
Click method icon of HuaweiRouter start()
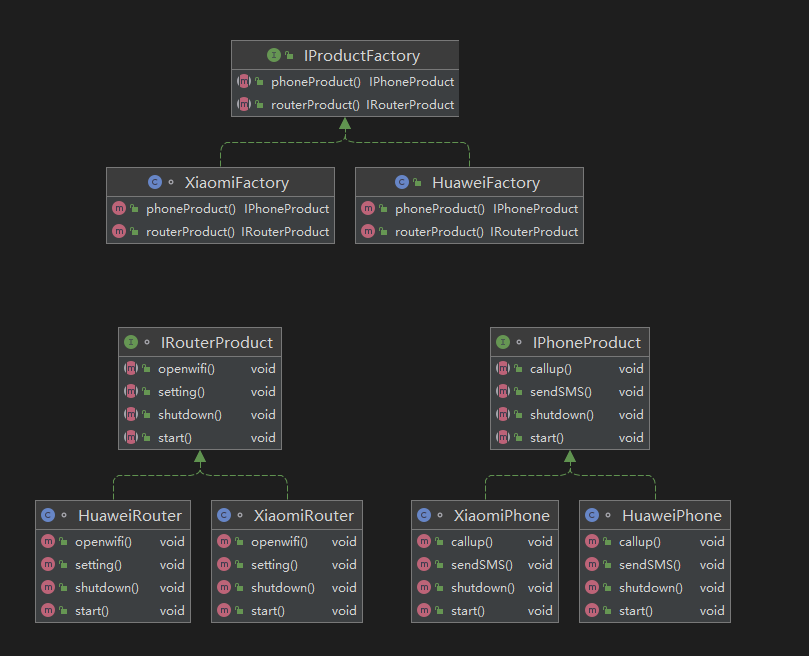pyautogui.click(x=48, y=611)
